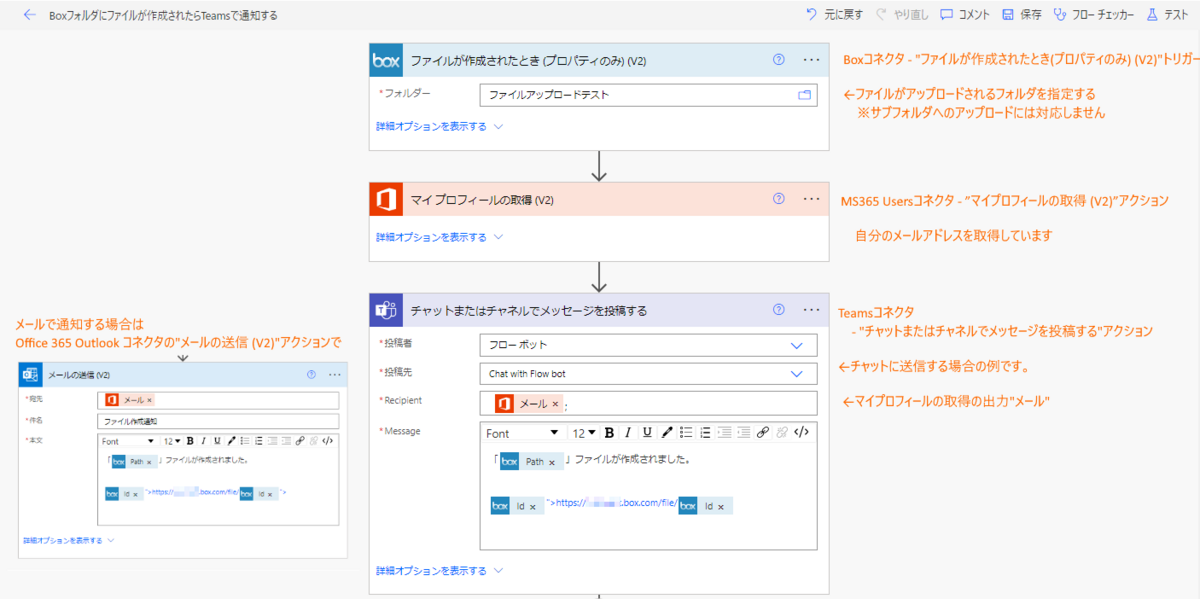The height and width of the screenshot is (599, 1200).
Task: Toggle italic formatting in the メールの送信 body
Action: [203, 441]
